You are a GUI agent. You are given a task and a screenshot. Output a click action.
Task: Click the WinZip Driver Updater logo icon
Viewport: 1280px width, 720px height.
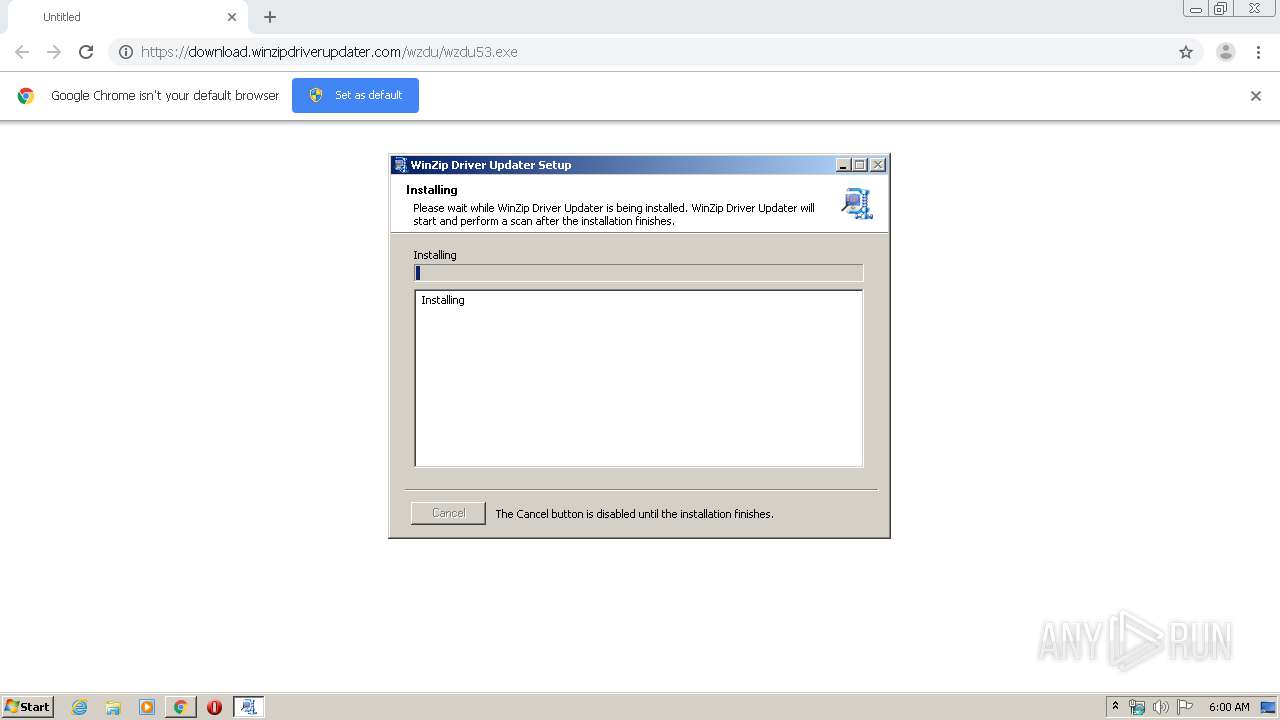click(x=857, y=203)
